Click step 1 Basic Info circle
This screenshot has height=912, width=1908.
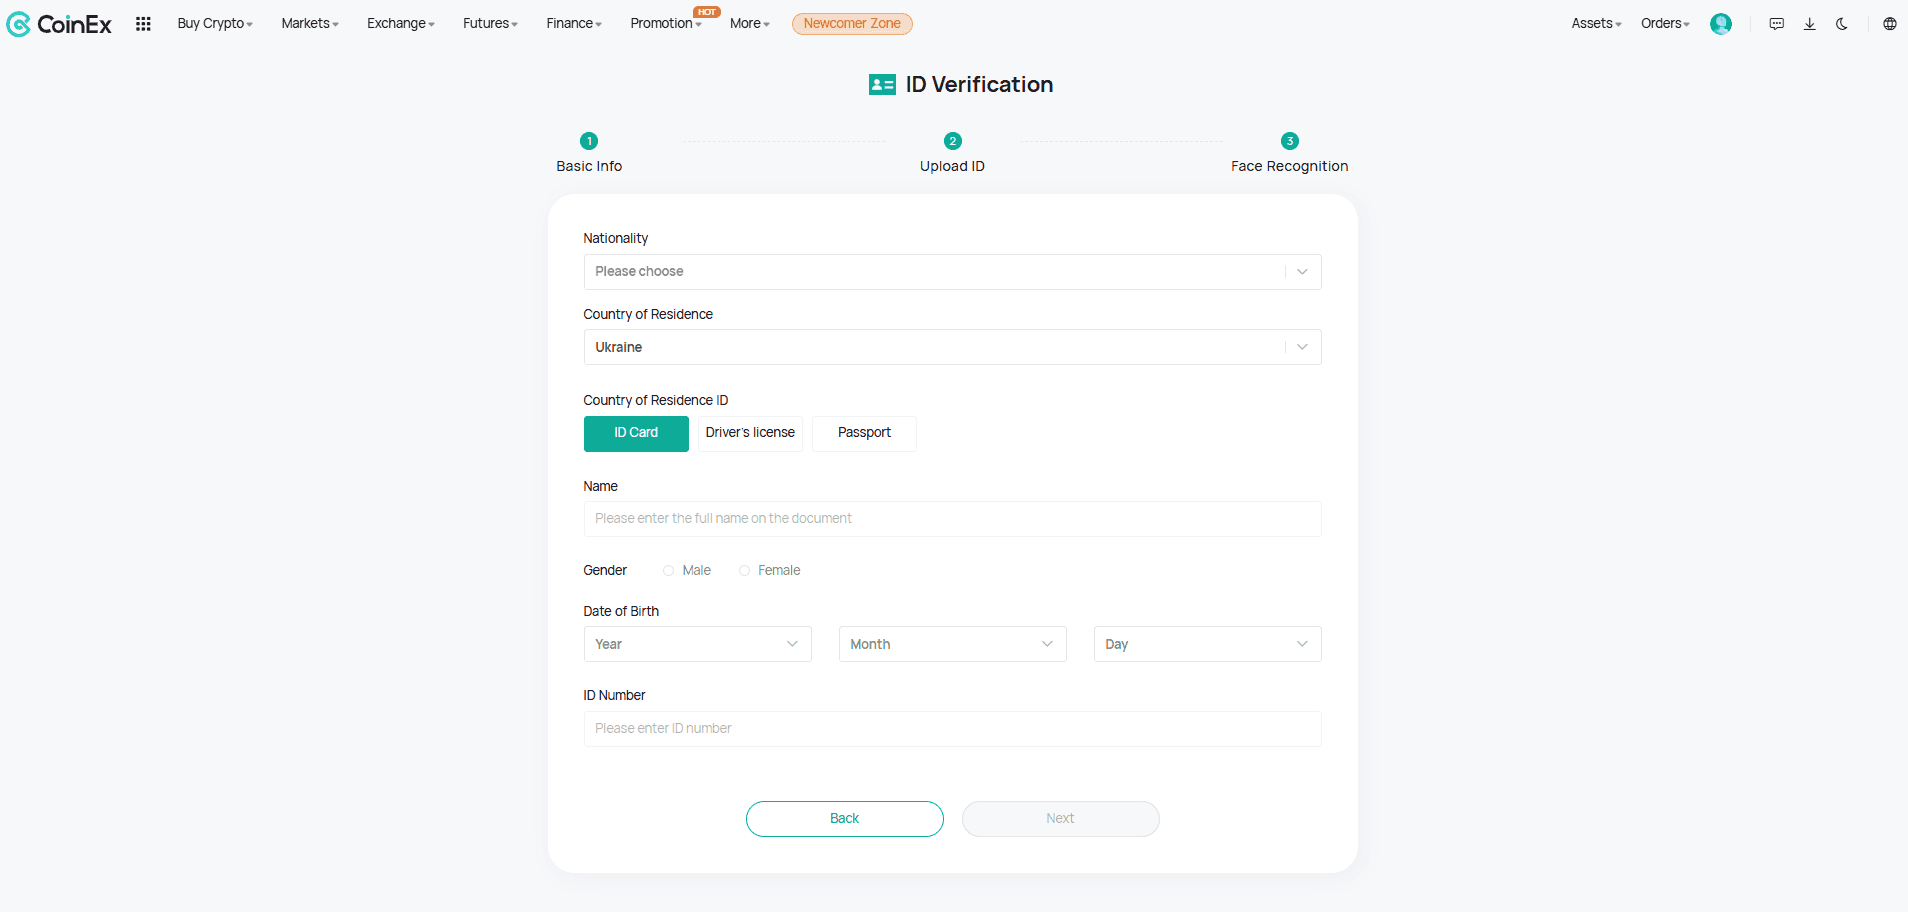click(589, 141)
